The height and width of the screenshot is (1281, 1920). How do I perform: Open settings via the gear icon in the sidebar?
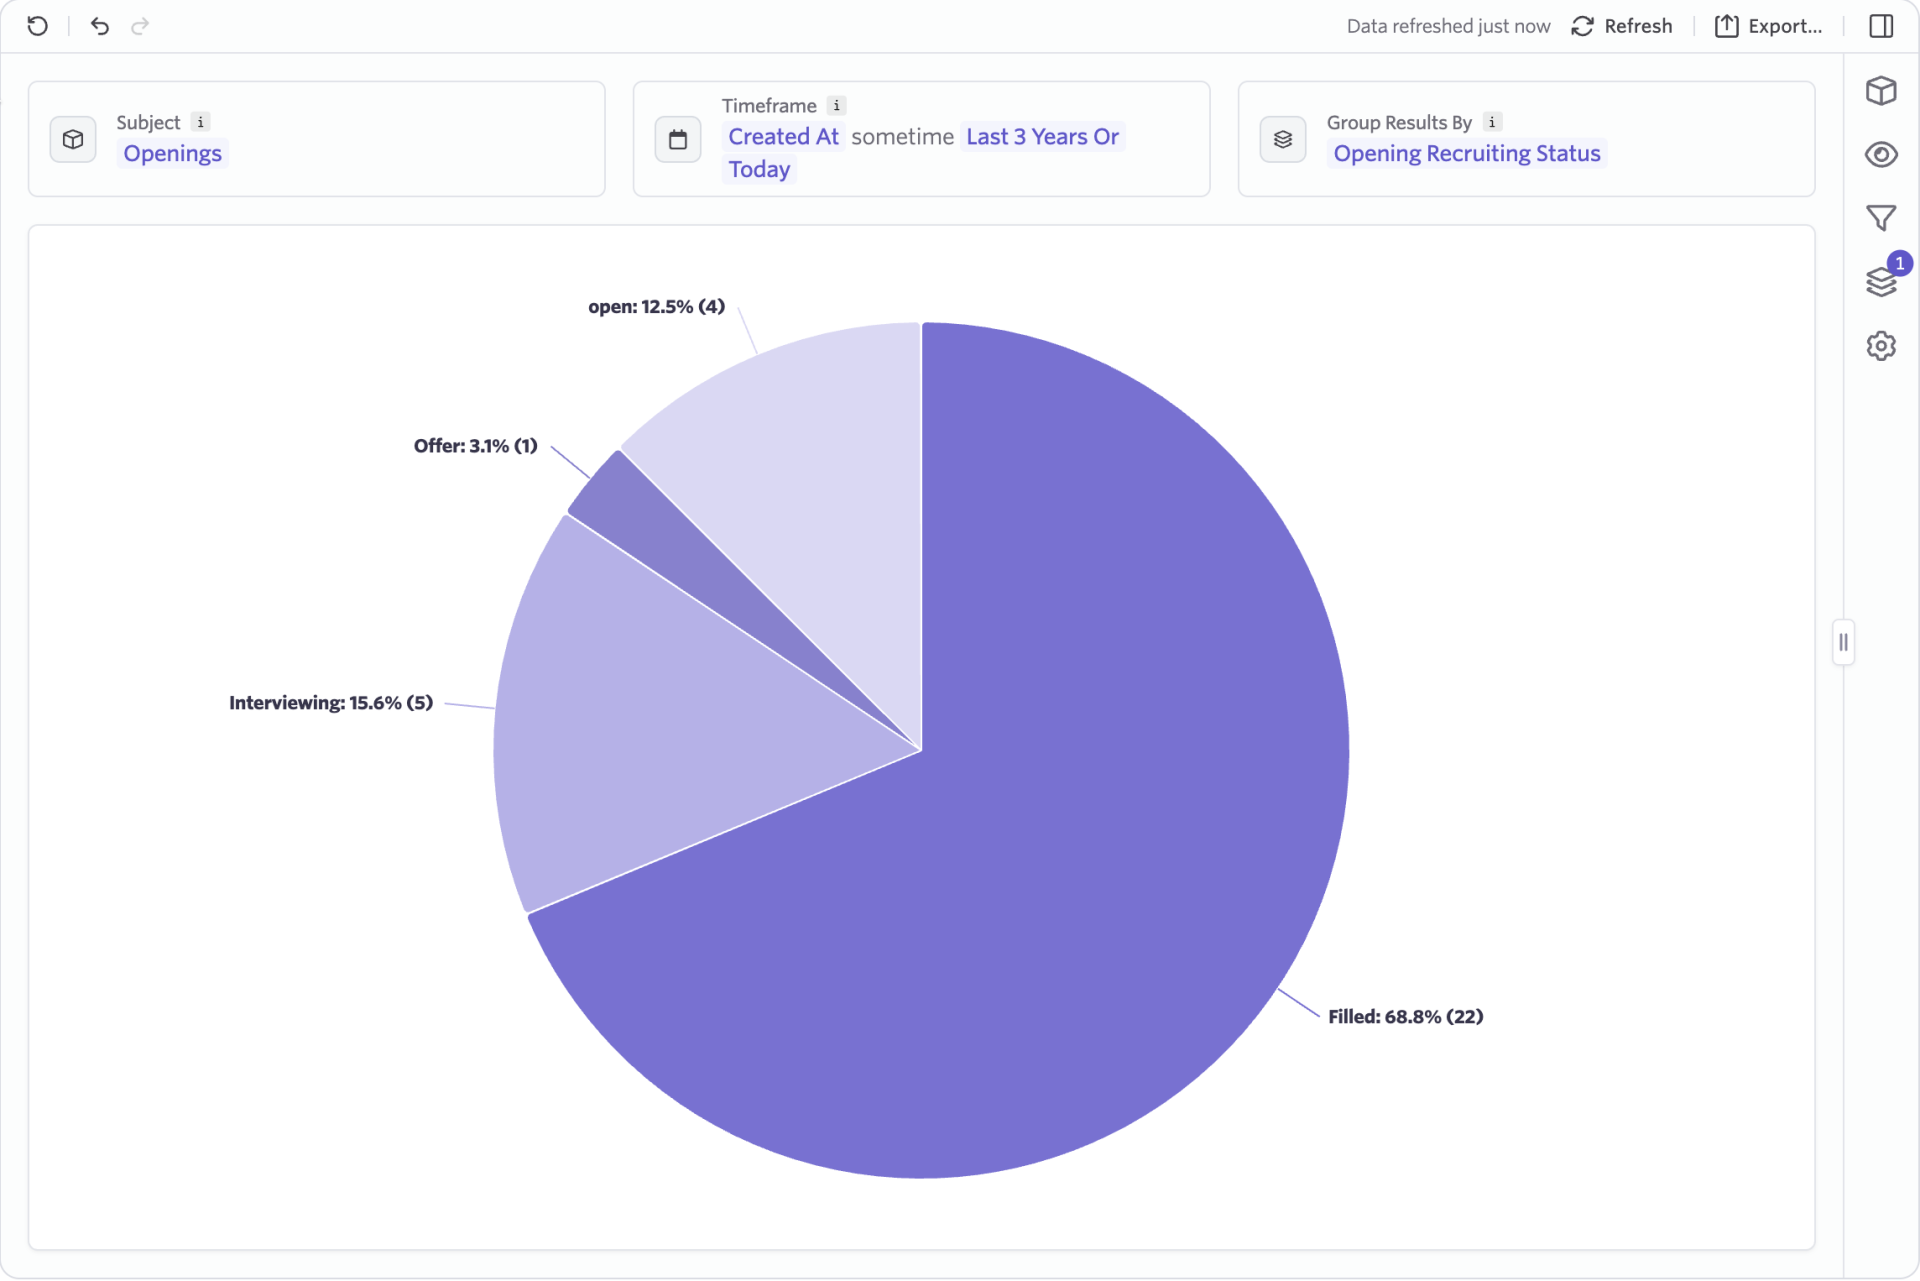pos(1882,346)
